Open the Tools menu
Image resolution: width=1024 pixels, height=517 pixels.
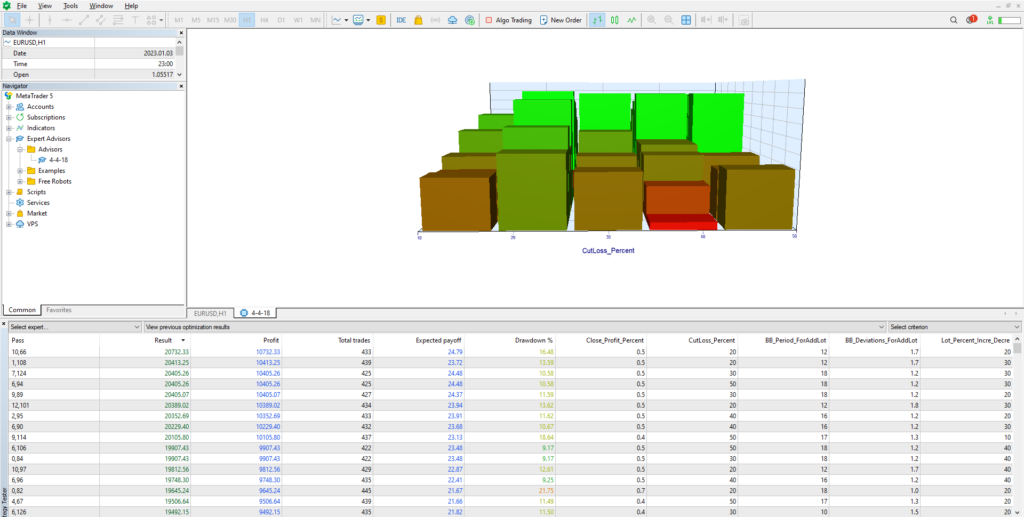point(70,6)
